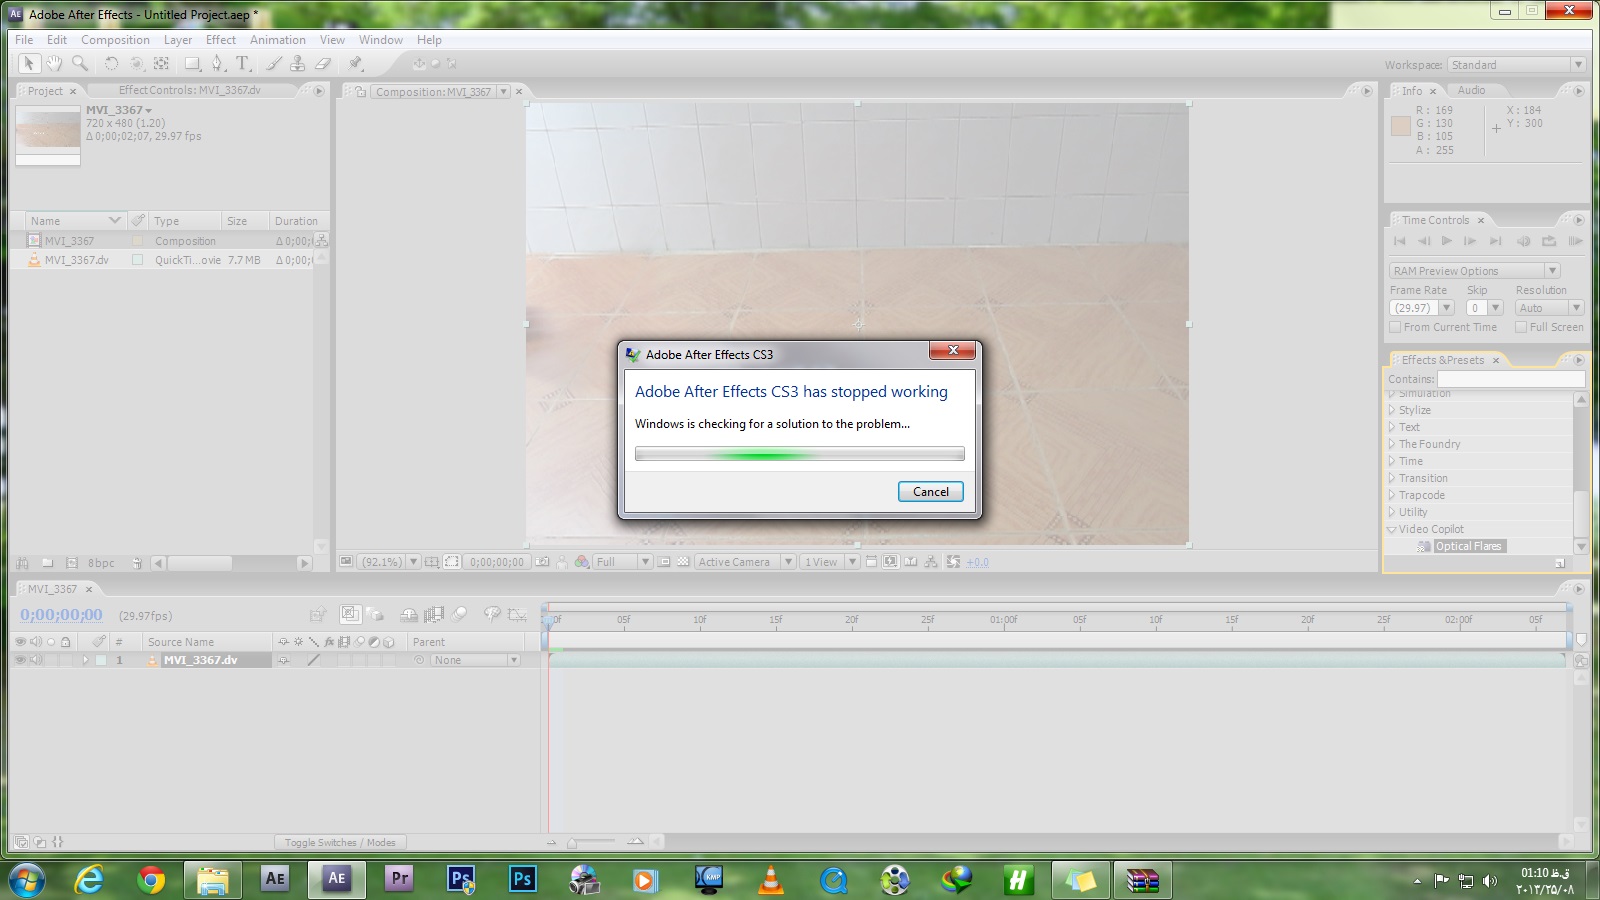Switch to the Audio panel tab
This screenshot has width=1600, height=900.
tap(1471, 90)
